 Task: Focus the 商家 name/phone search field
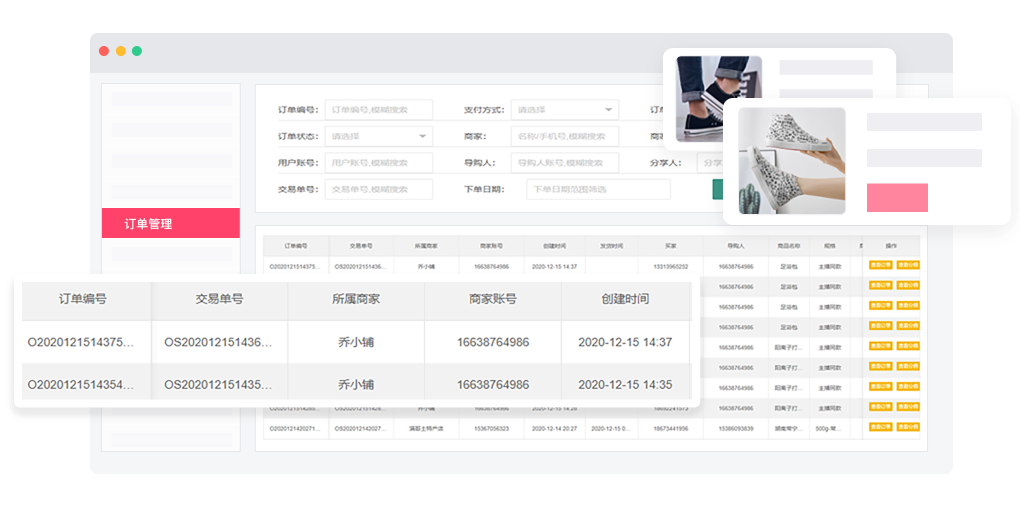pyautogui.click(x=564, y=136)
